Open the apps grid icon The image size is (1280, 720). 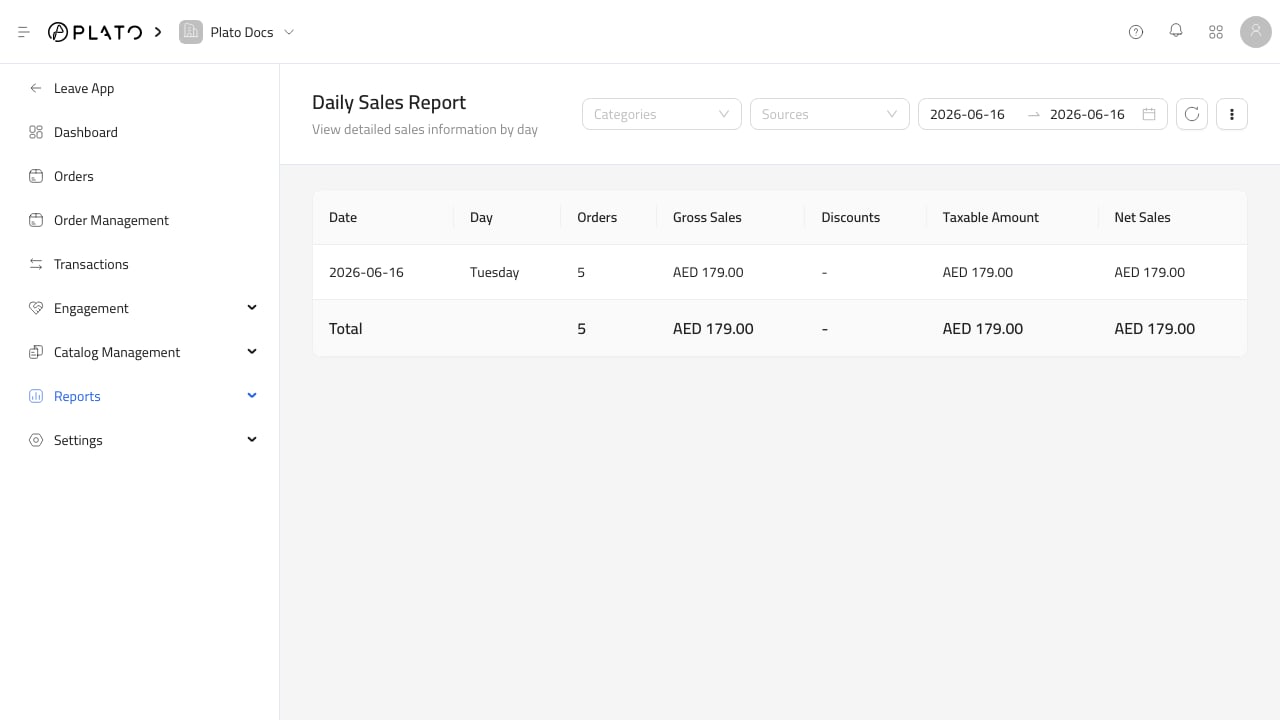pos(1216,32)
